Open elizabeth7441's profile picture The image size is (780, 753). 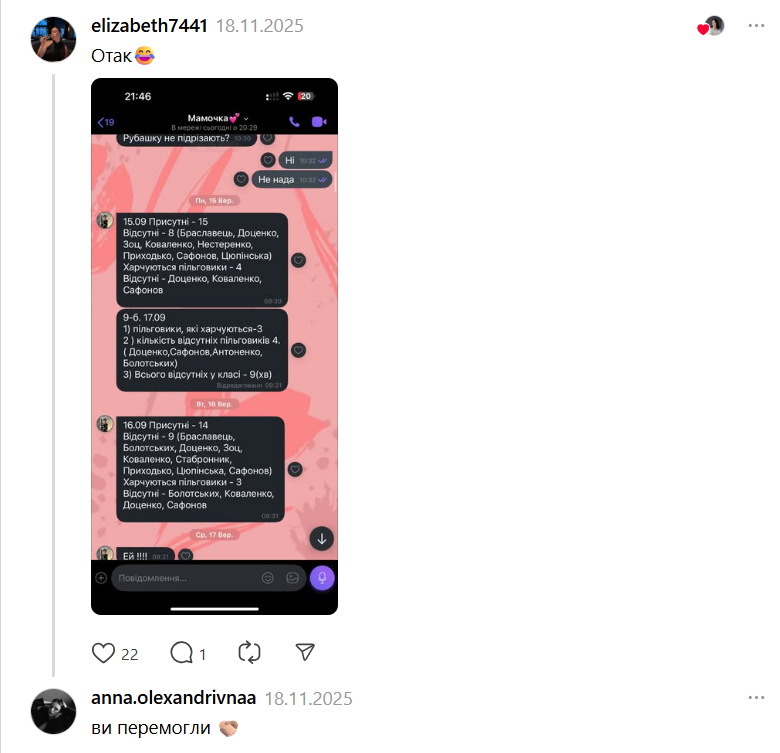[53, 39]
